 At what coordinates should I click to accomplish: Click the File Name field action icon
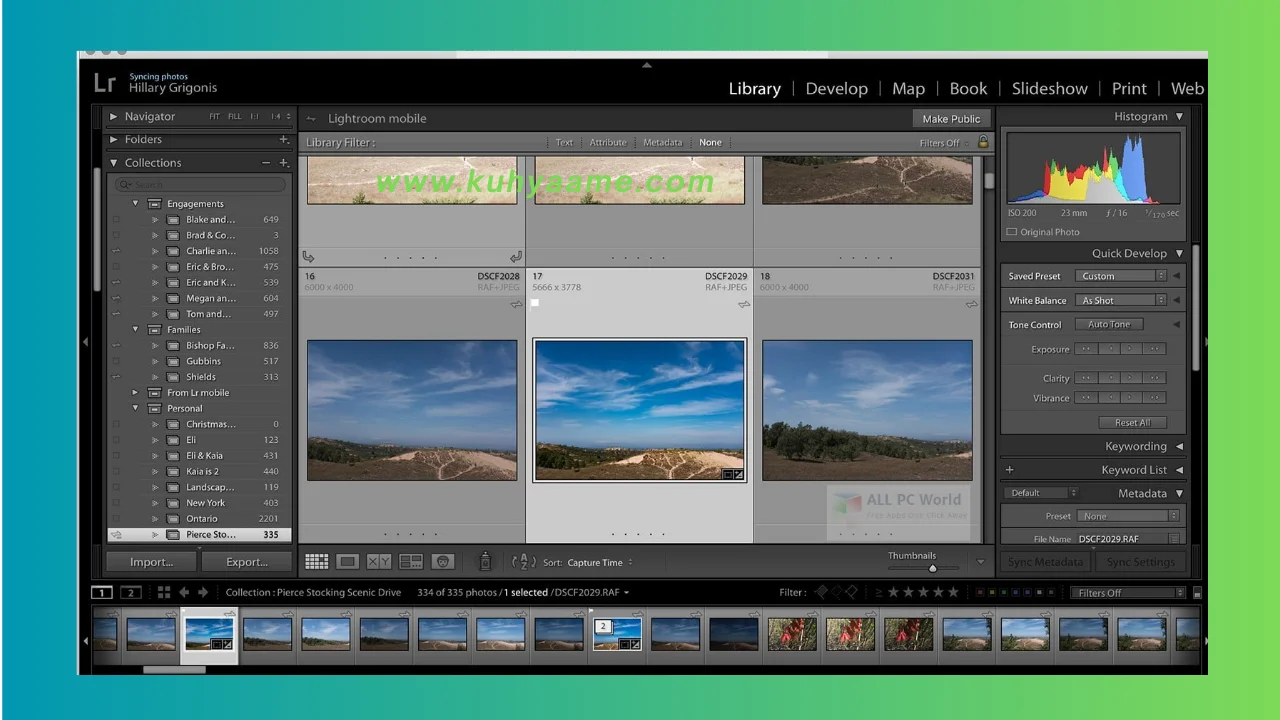click(x=1174, y=539)
